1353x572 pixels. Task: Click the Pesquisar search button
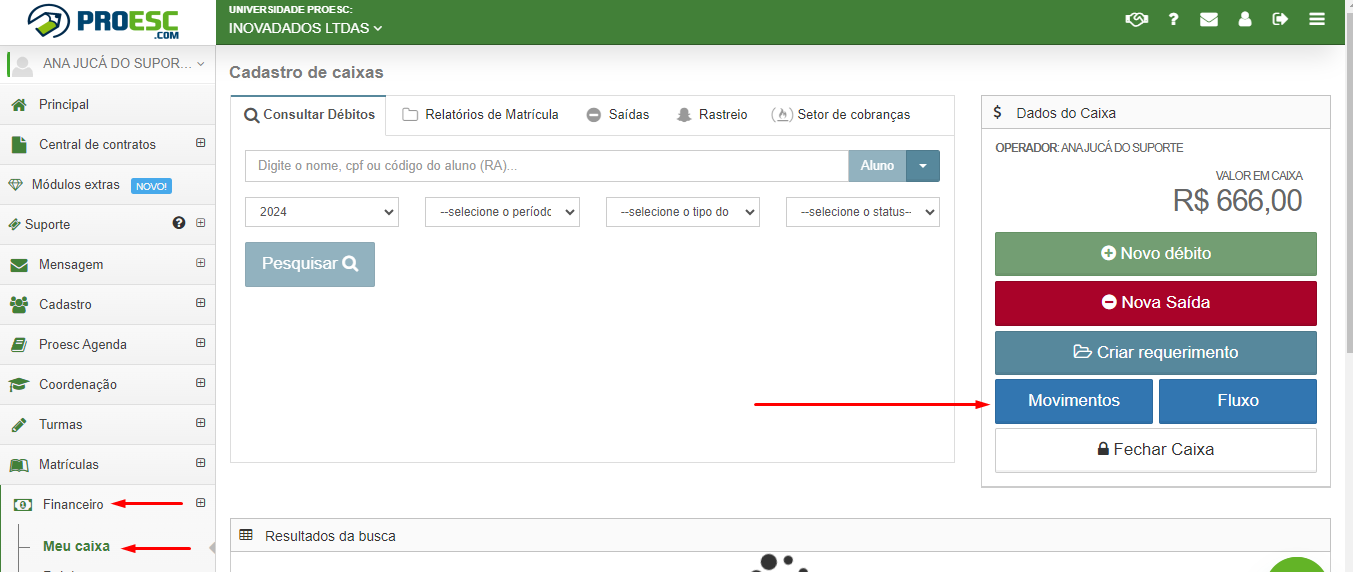pos(310,264)
